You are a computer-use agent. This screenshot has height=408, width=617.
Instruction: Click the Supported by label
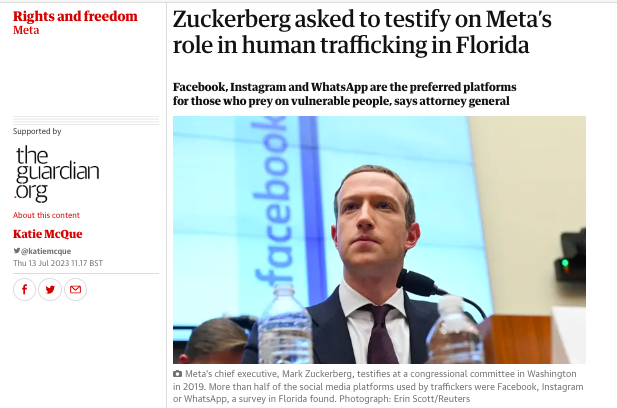tap(37, 131)
